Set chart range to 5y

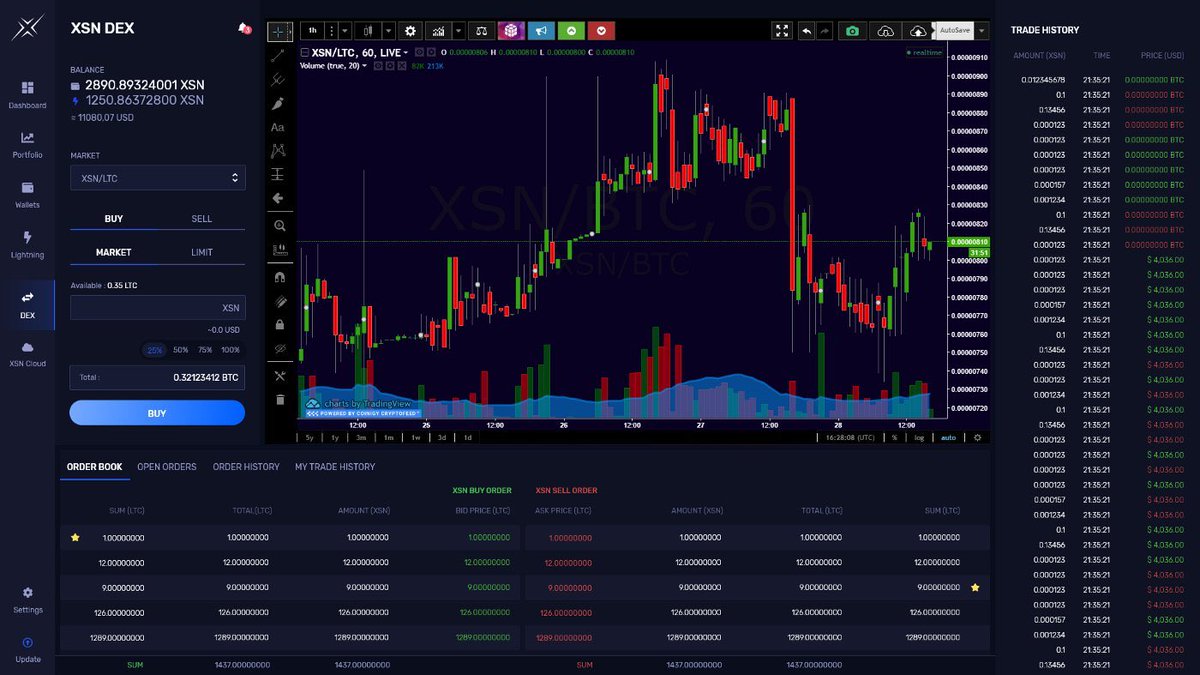pos(309,437)
